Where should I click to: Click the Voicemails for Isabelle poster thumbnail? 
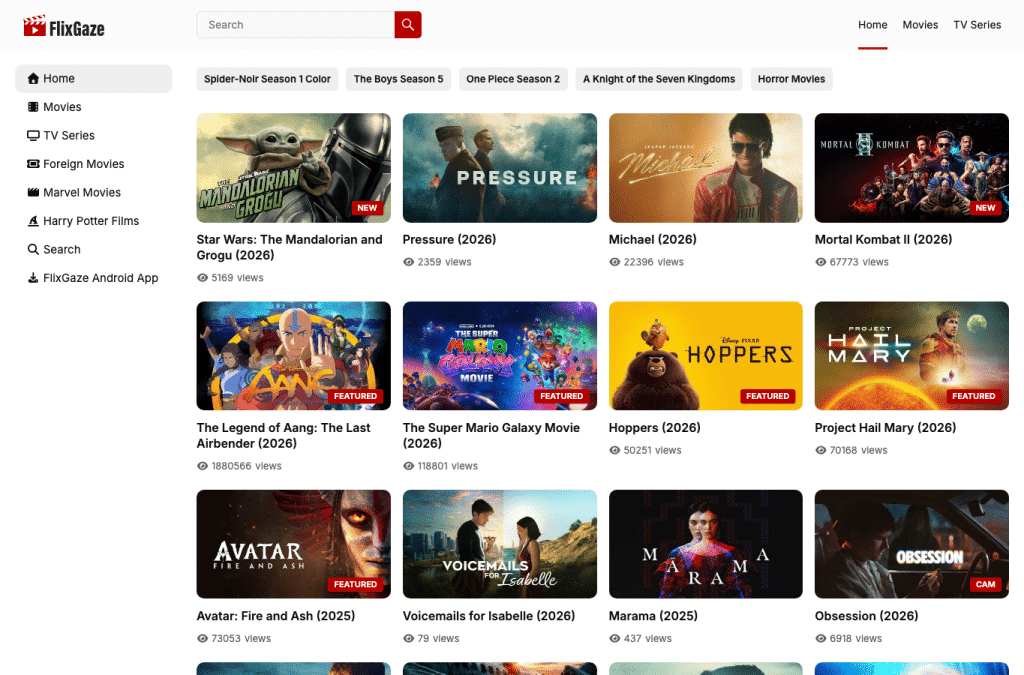500,544
